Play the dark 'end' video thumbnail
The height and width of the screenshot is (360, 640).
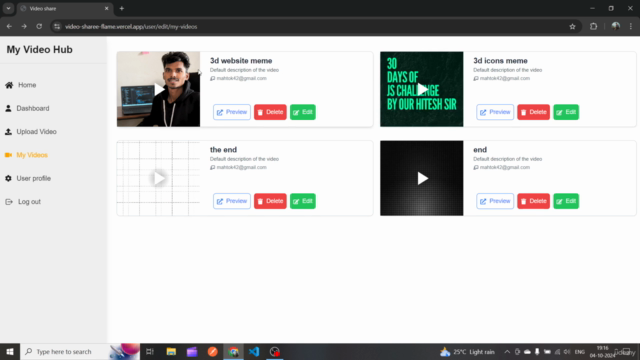tap(422, 178)
